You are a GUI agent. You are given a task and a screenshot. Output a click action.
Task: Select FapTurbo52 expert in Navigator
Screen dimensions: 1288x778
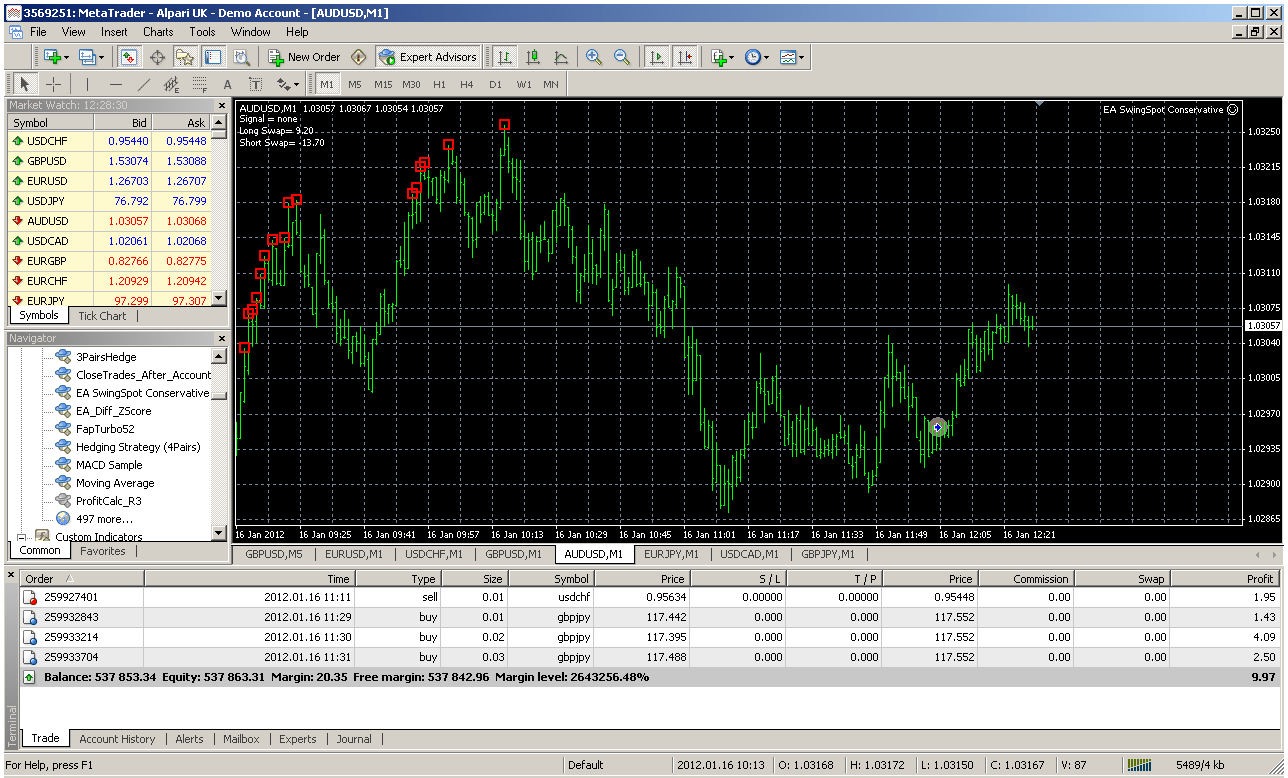tap(105, 429)
